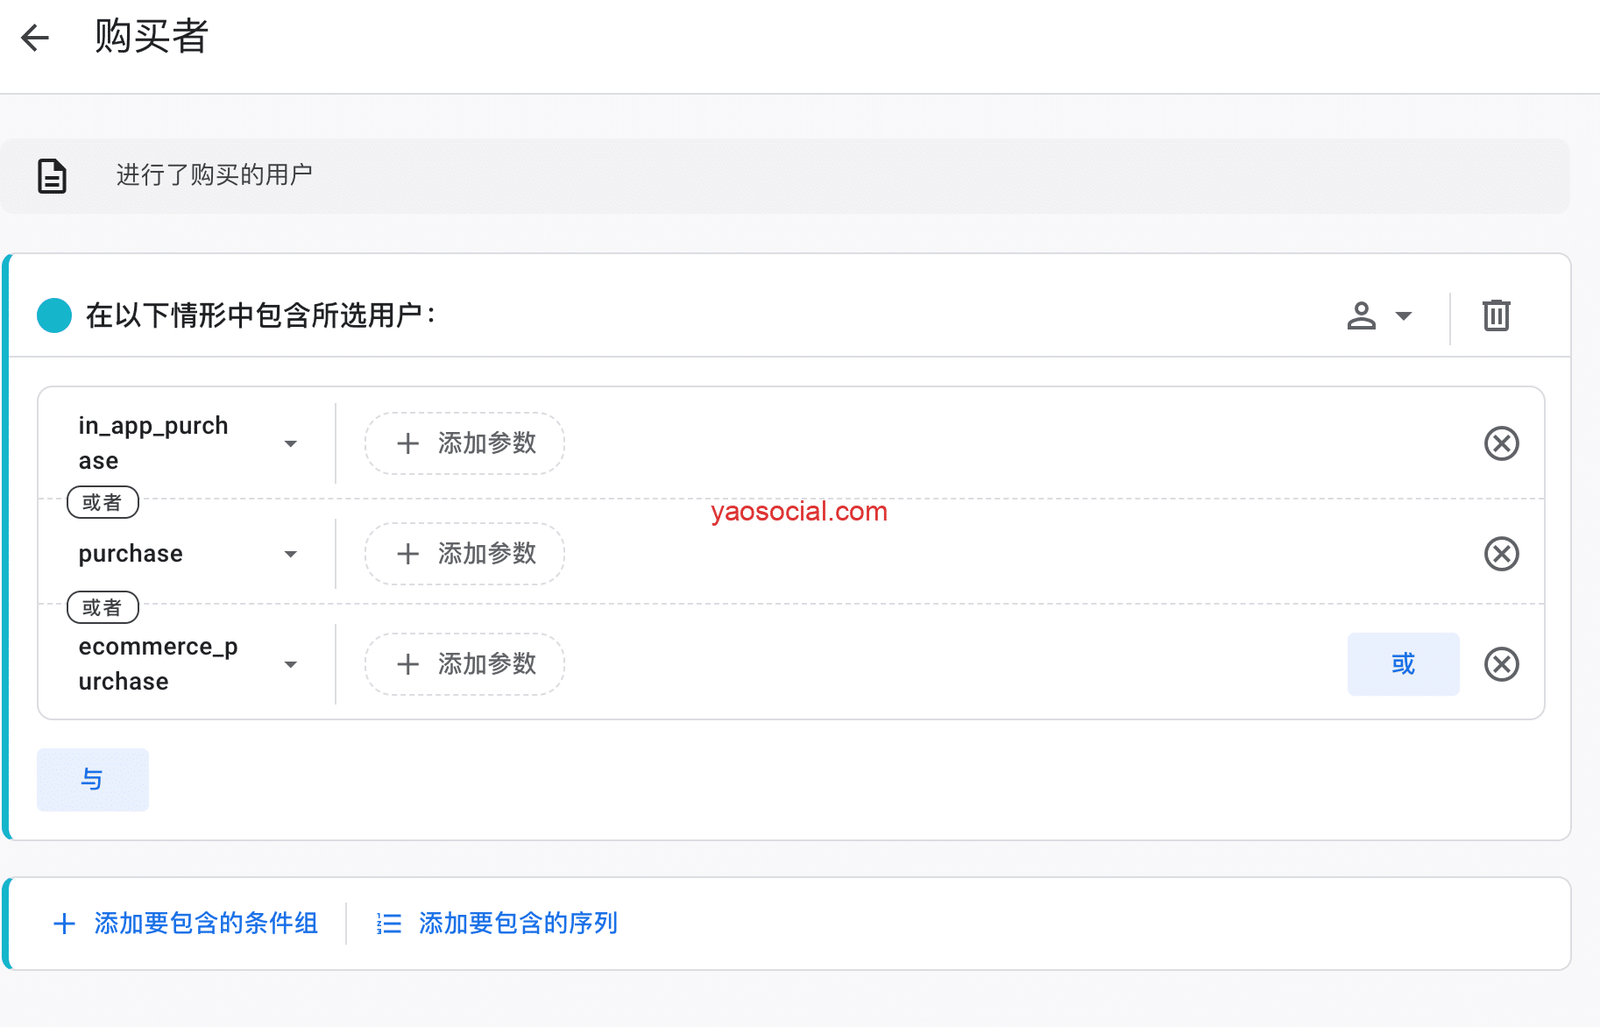Click the teal circle include indicator

click(x=54, y=316)
